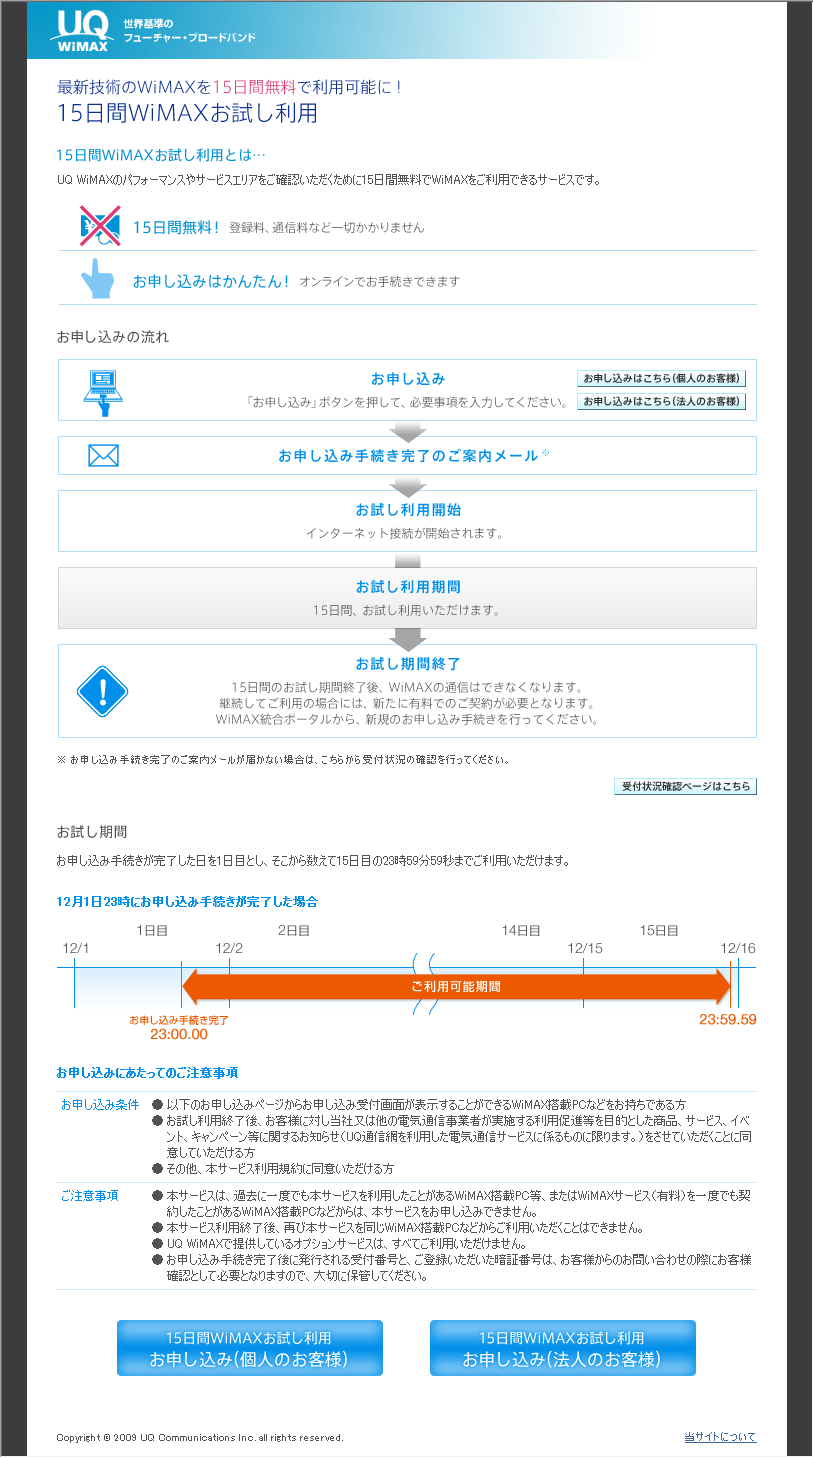
Task: Click the お申し込みにあたってのご注意事項 heading
Action: pyautogui.click(x=147, y=1073)
